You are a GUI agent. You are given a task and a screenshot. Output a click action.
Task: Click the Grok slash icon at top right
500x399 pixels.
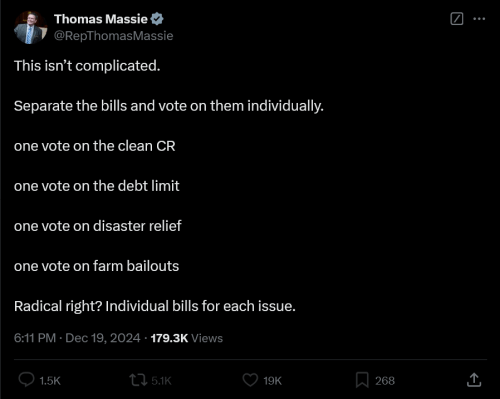[x=457, y=19]
